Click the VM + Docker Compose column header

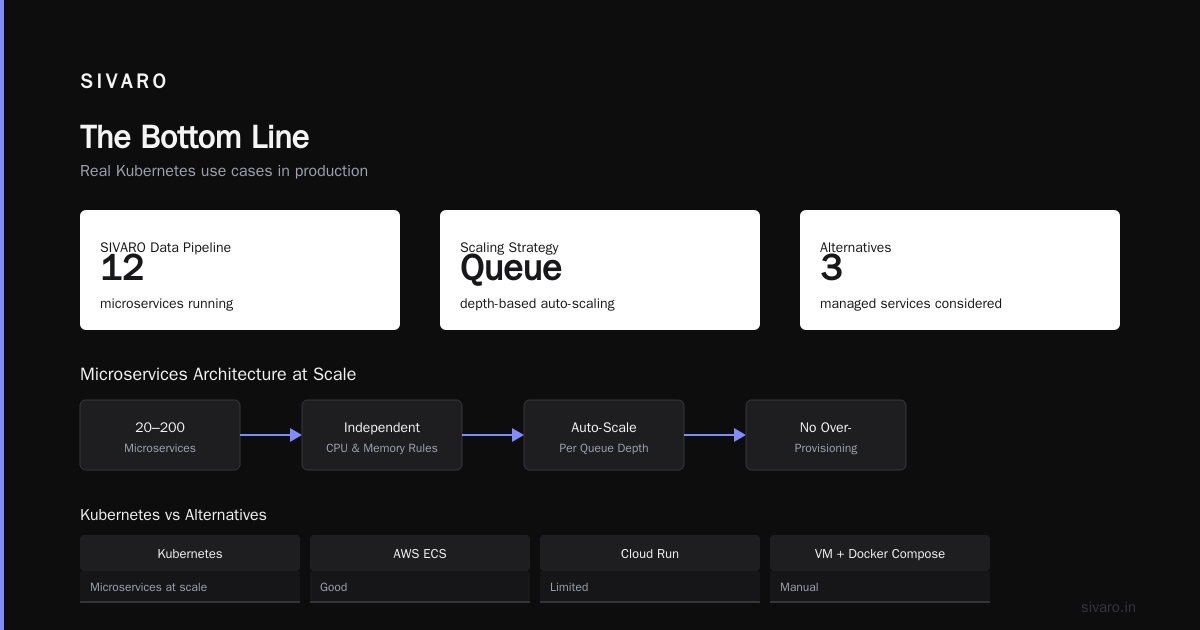pos(880,553)
